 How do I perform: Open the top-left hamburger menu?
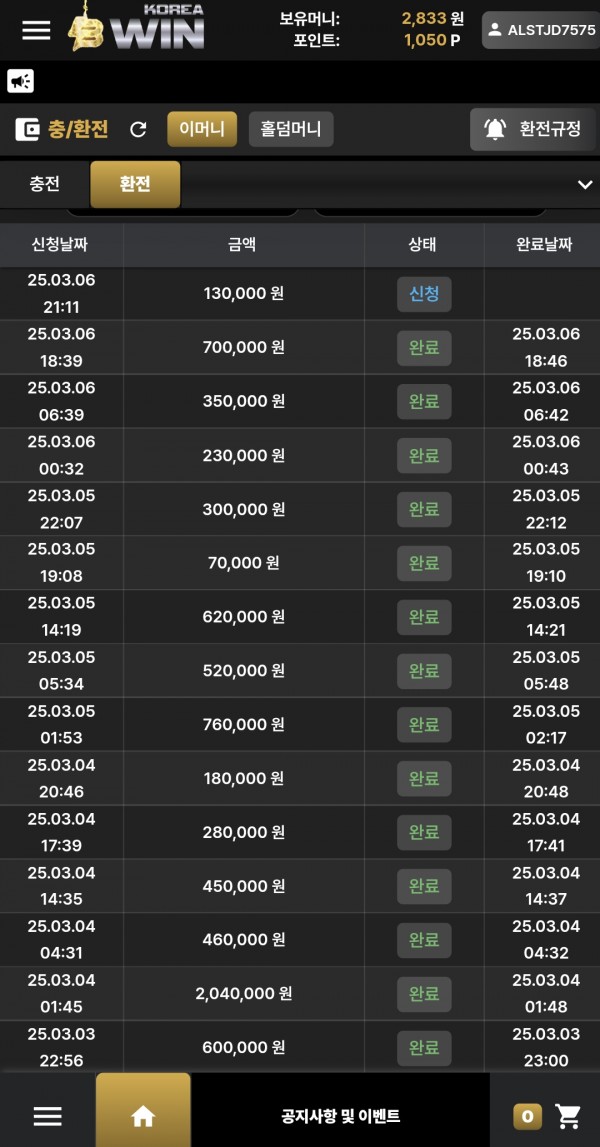tap(36, 30)
